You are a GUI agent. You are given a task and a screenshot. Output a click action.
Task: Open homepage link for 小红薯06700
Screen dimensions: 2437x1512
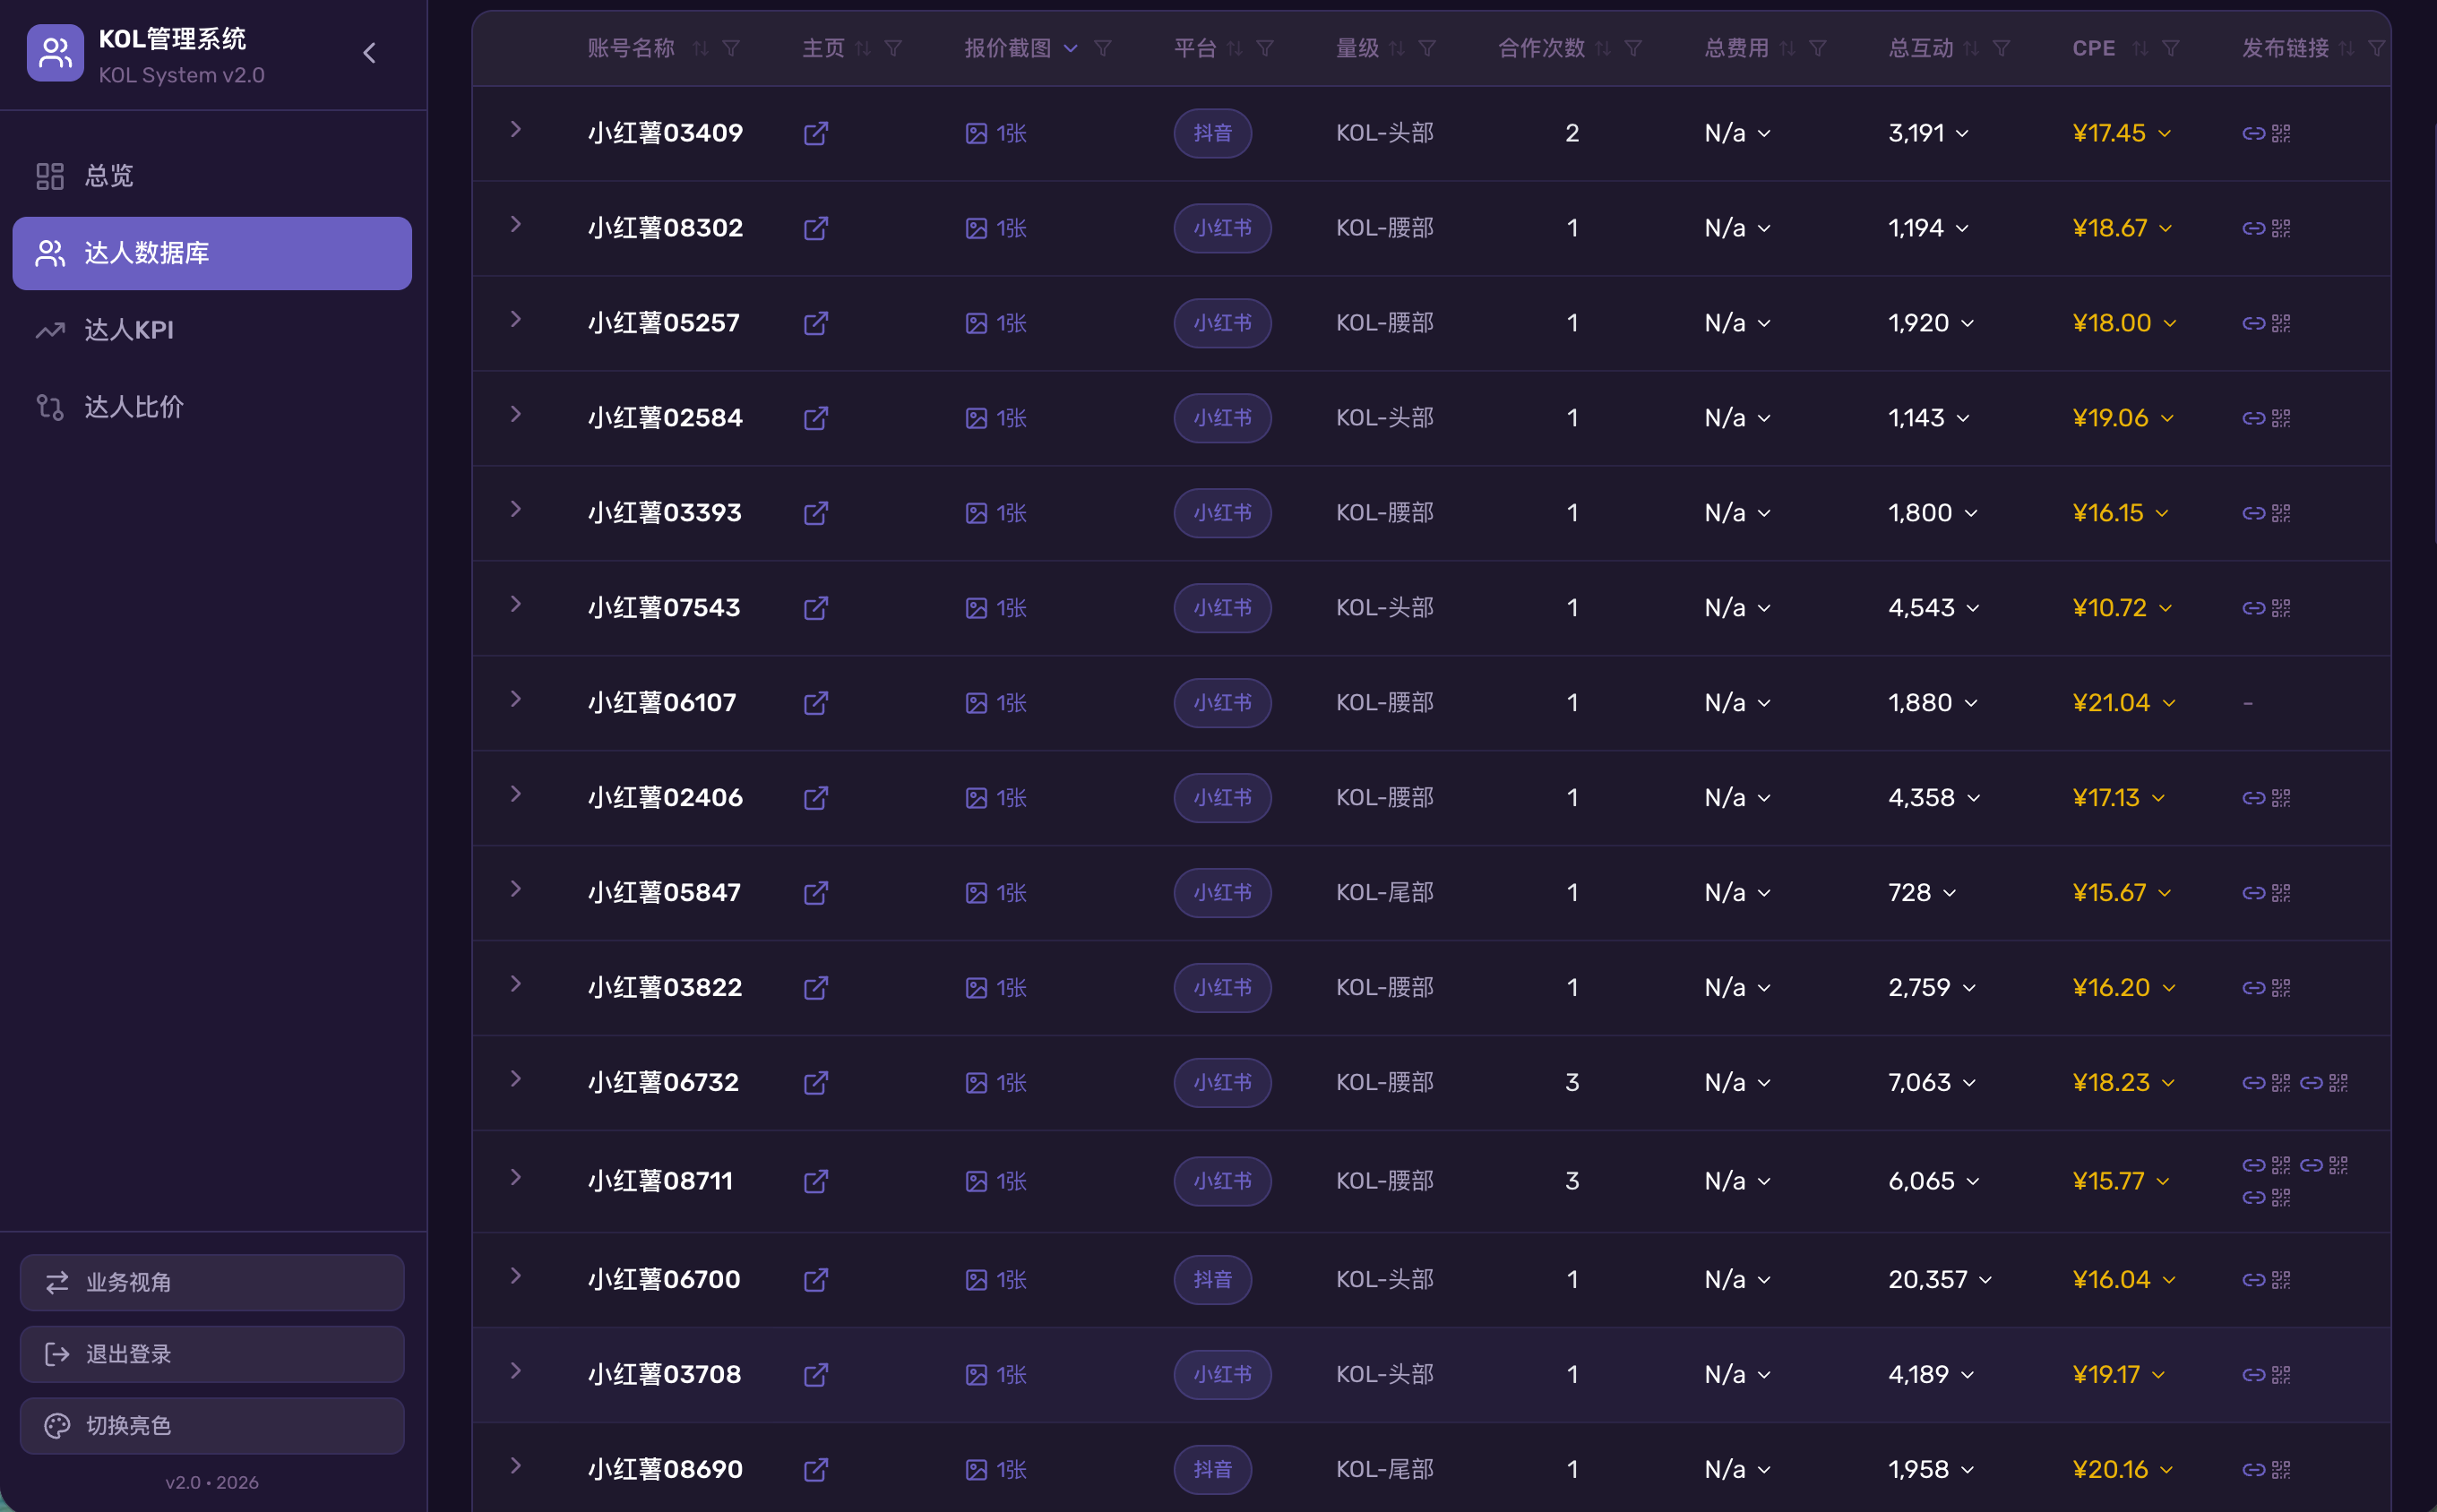pyautogui.click(x=815, y=1280)
